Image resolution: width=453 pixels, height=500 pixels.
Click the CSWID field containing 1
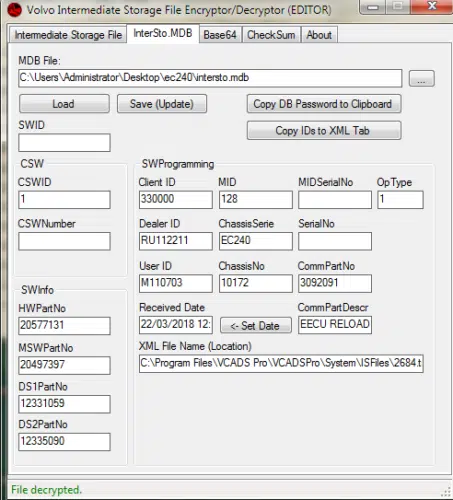coord(64,200)
